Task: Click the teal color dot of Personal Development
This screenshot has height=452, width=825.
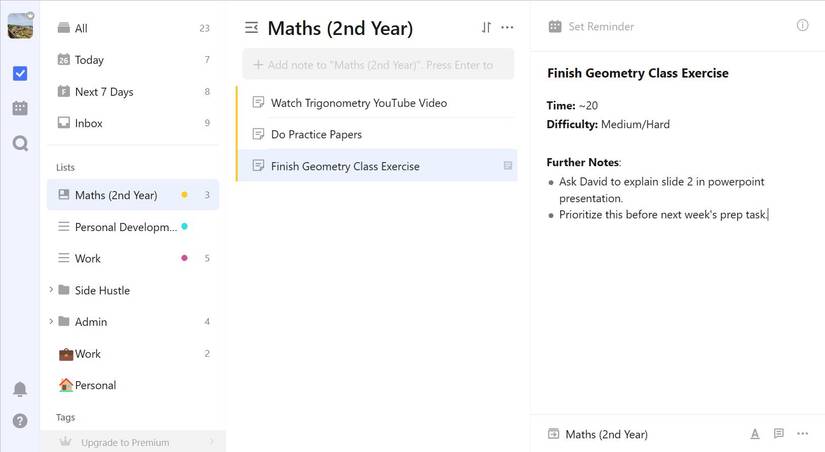Action: (184, 227)
